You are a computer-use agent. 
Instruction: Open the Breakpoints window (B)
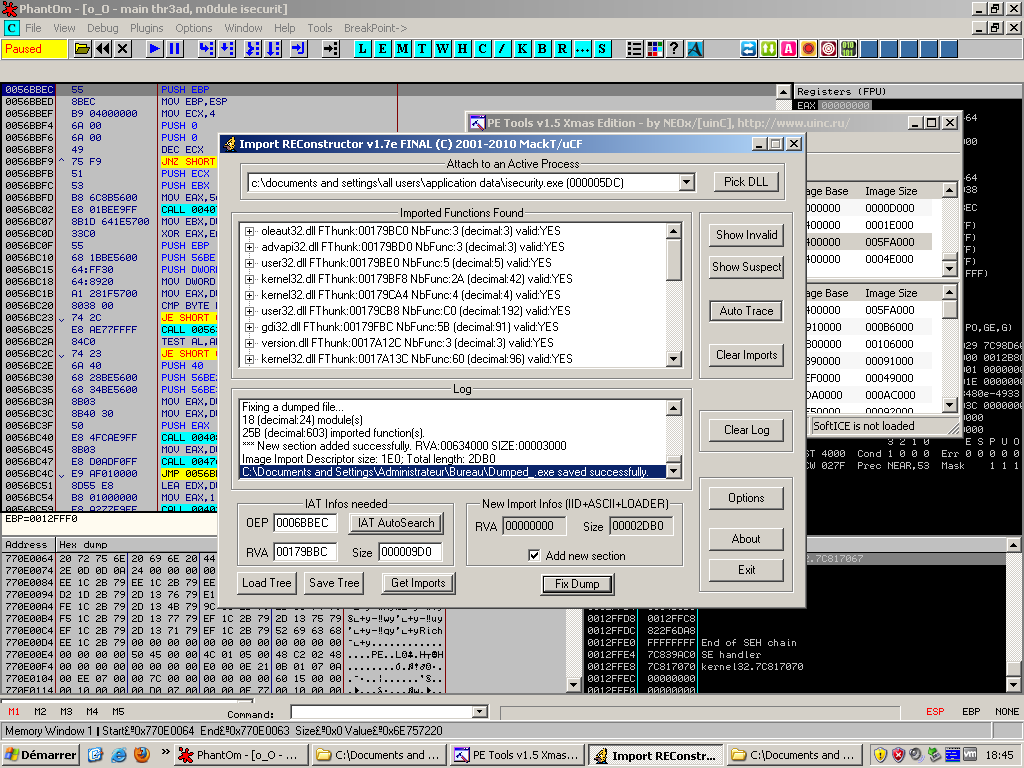tap(542, 49)
